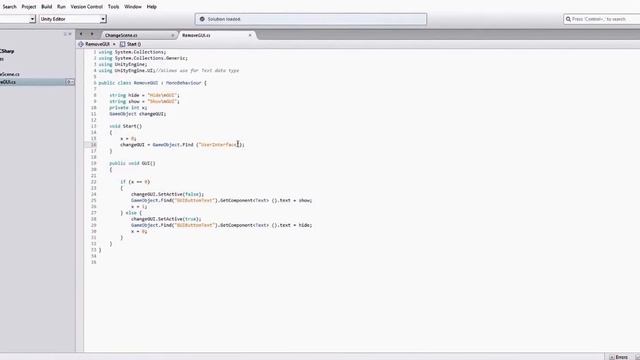Click the "} else {" line
640x360 pixels.
131,213
